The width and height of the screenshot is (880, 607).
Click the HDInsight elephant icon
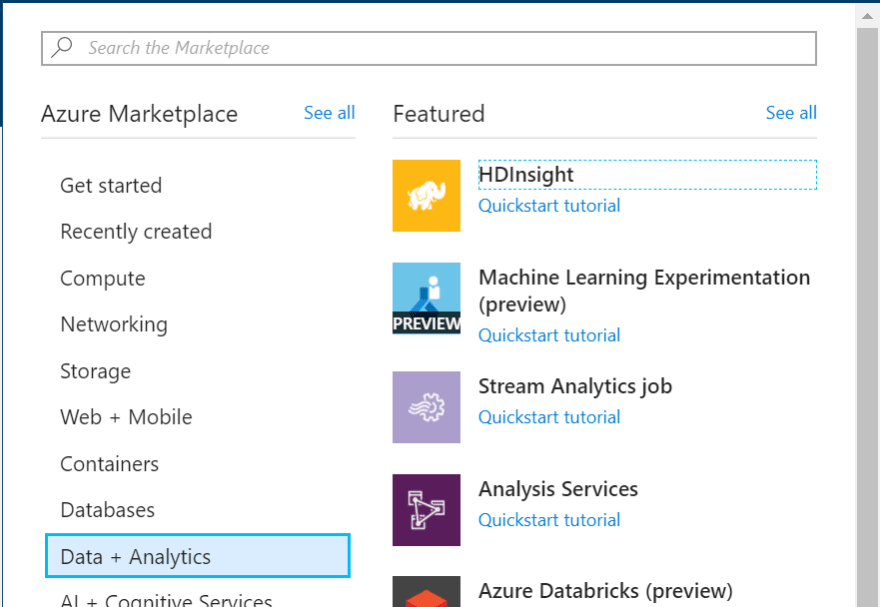[426, 195]
